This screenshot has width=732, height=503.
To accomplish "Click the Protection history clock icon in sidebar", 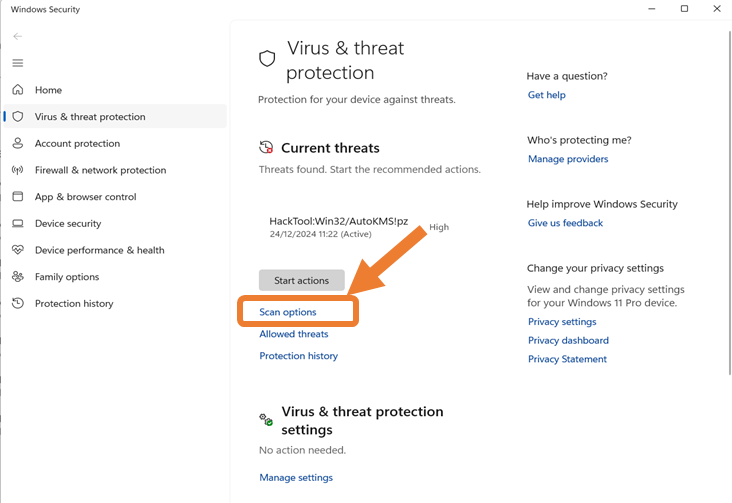I will pyautogui.click(x=17, y=304).
